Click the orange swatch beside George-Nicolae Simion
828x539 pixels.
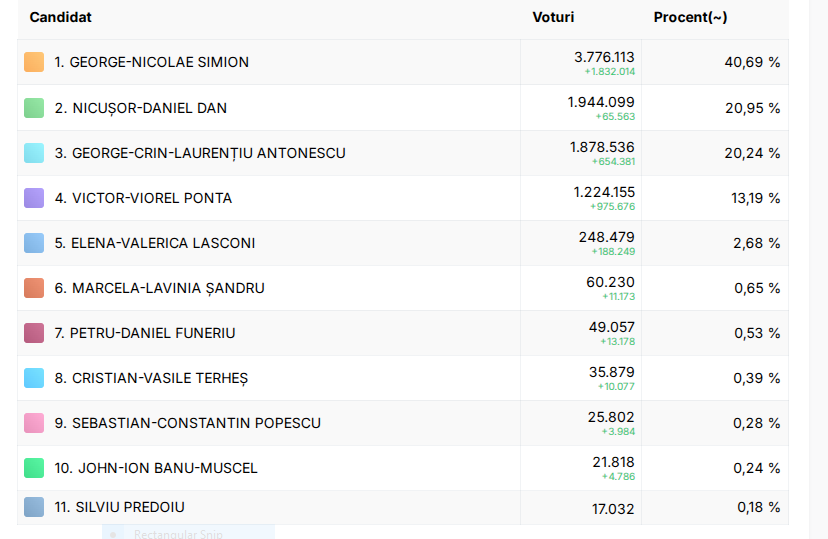tap(34, 62)
